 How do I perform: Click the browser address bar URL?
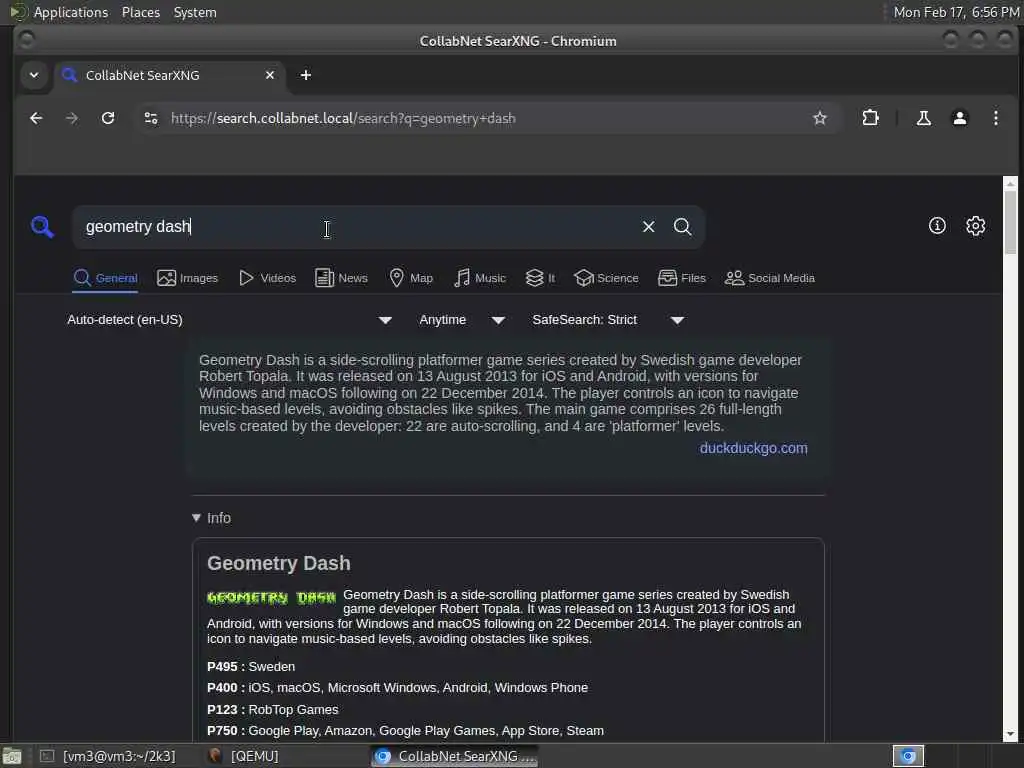(x=343, y=118)
